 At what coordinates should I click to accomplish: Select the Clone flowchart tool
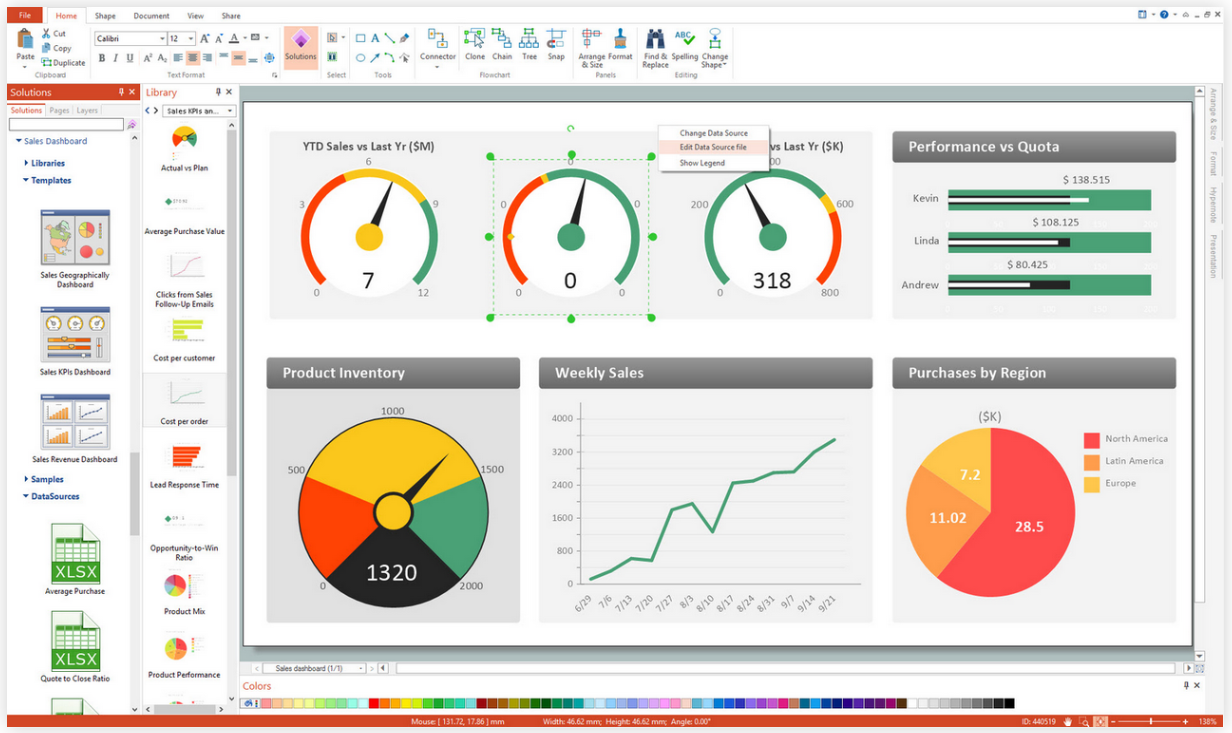pos(475,45)
